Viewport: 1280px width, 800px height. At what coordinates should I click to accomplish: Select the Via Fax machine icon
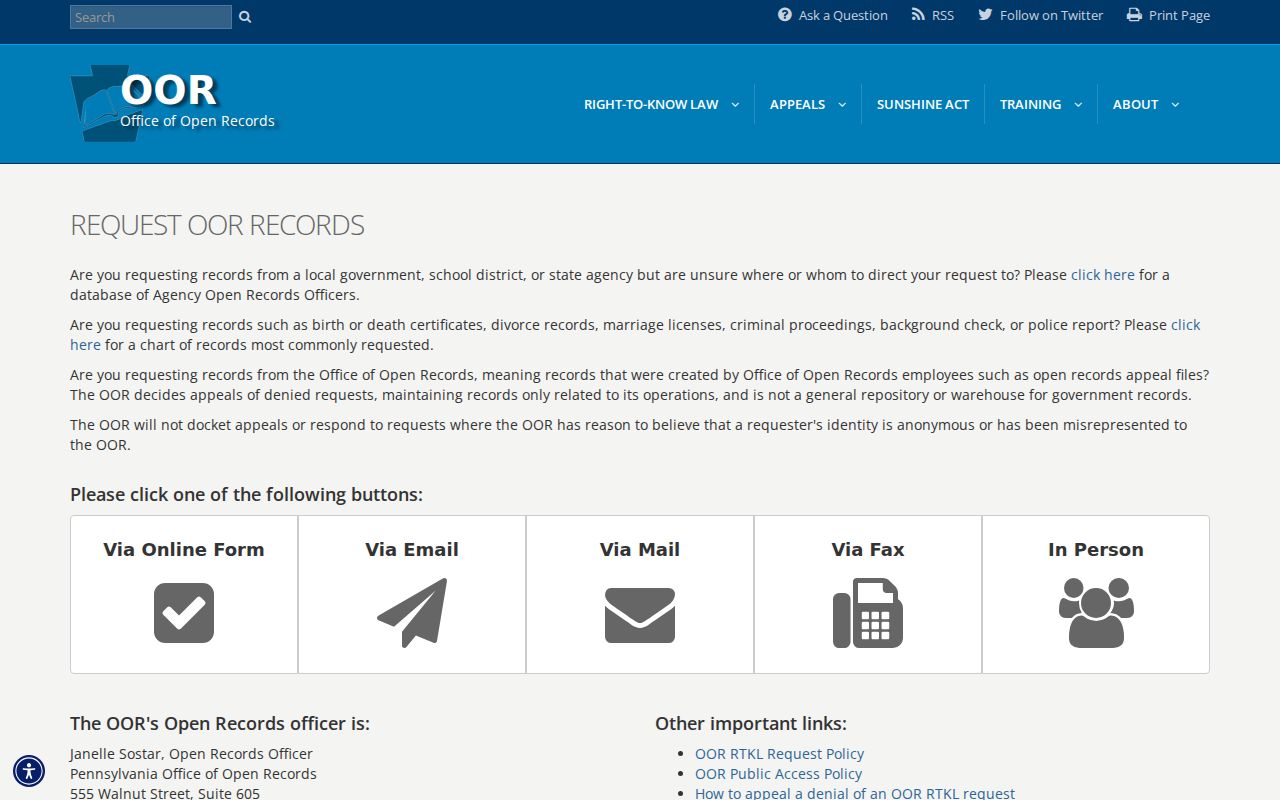(868, 613)
